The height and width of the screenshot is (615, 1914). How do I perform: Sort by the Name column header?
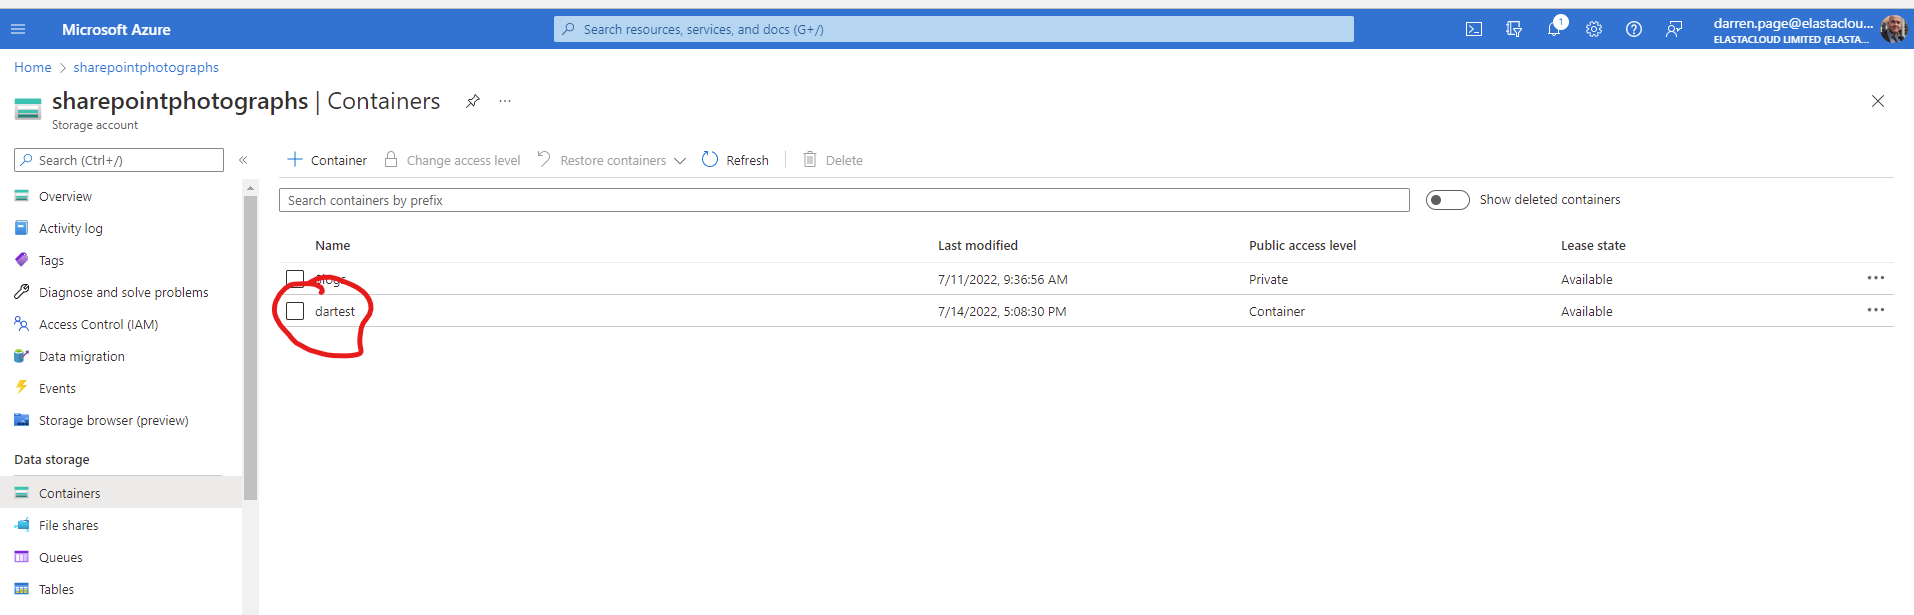[x=333, y=246]
